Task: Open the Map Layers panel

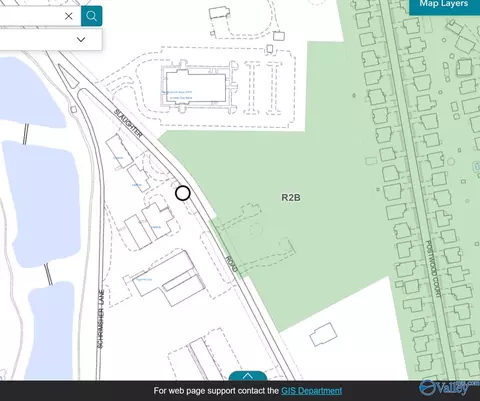Action: (x=444, y=5)
